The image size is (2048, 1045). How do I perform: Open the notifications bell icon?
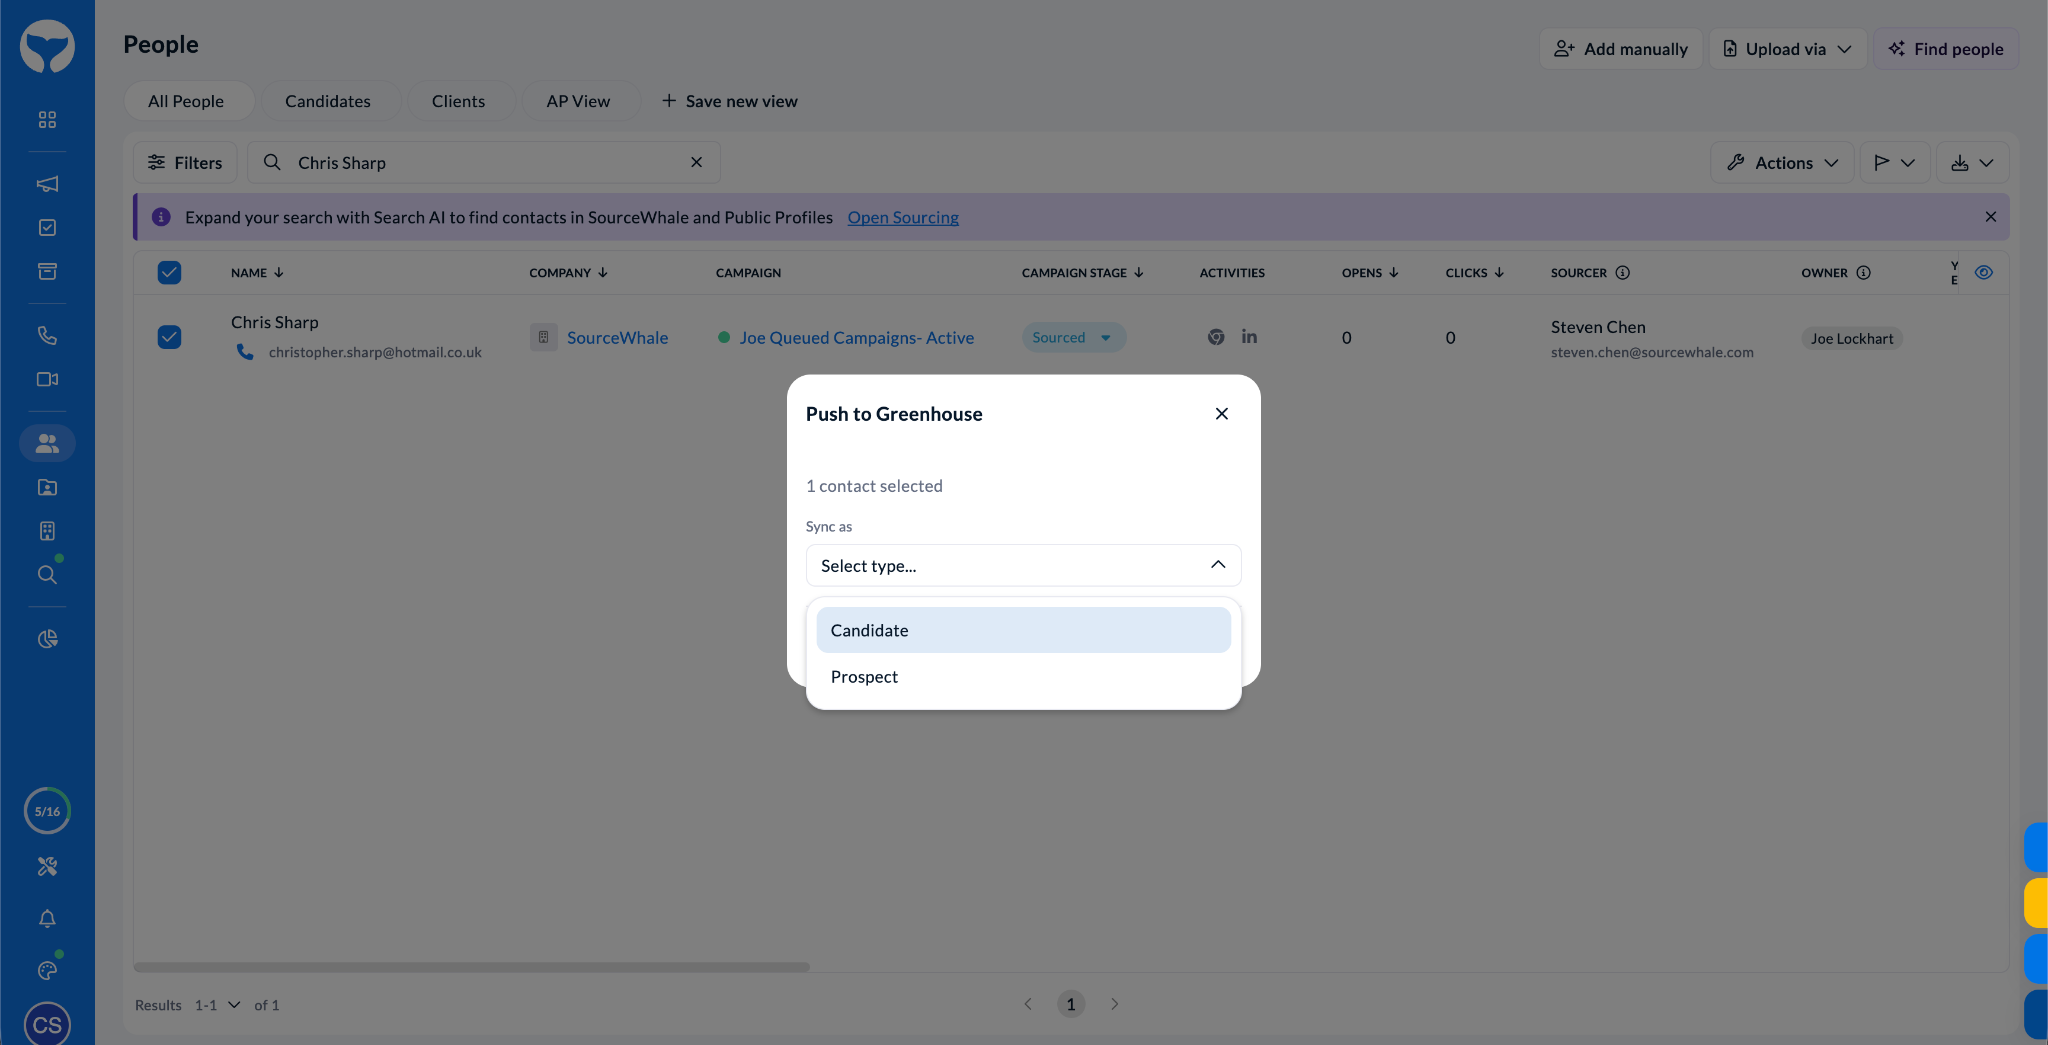click(x=47, y=919)
